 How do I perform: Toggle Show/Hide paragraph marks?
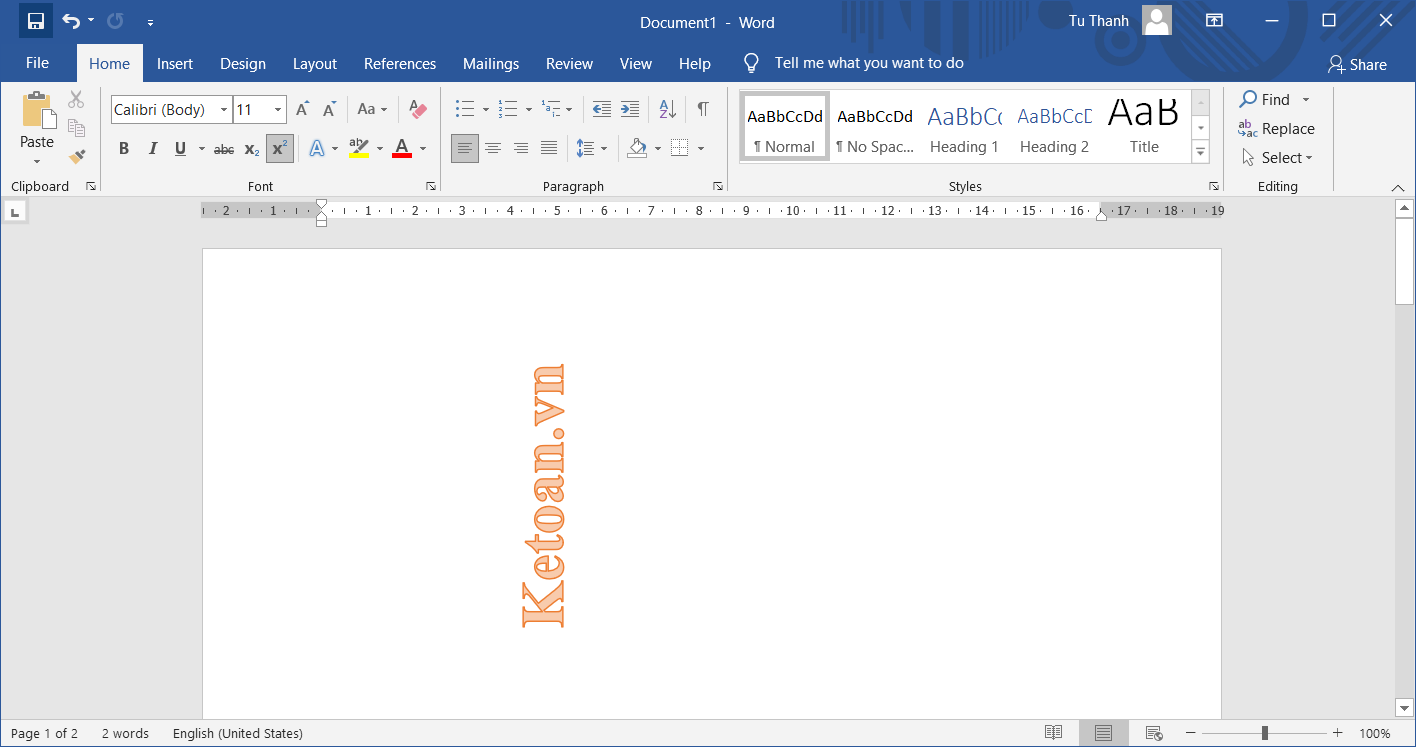click(703, 109)
